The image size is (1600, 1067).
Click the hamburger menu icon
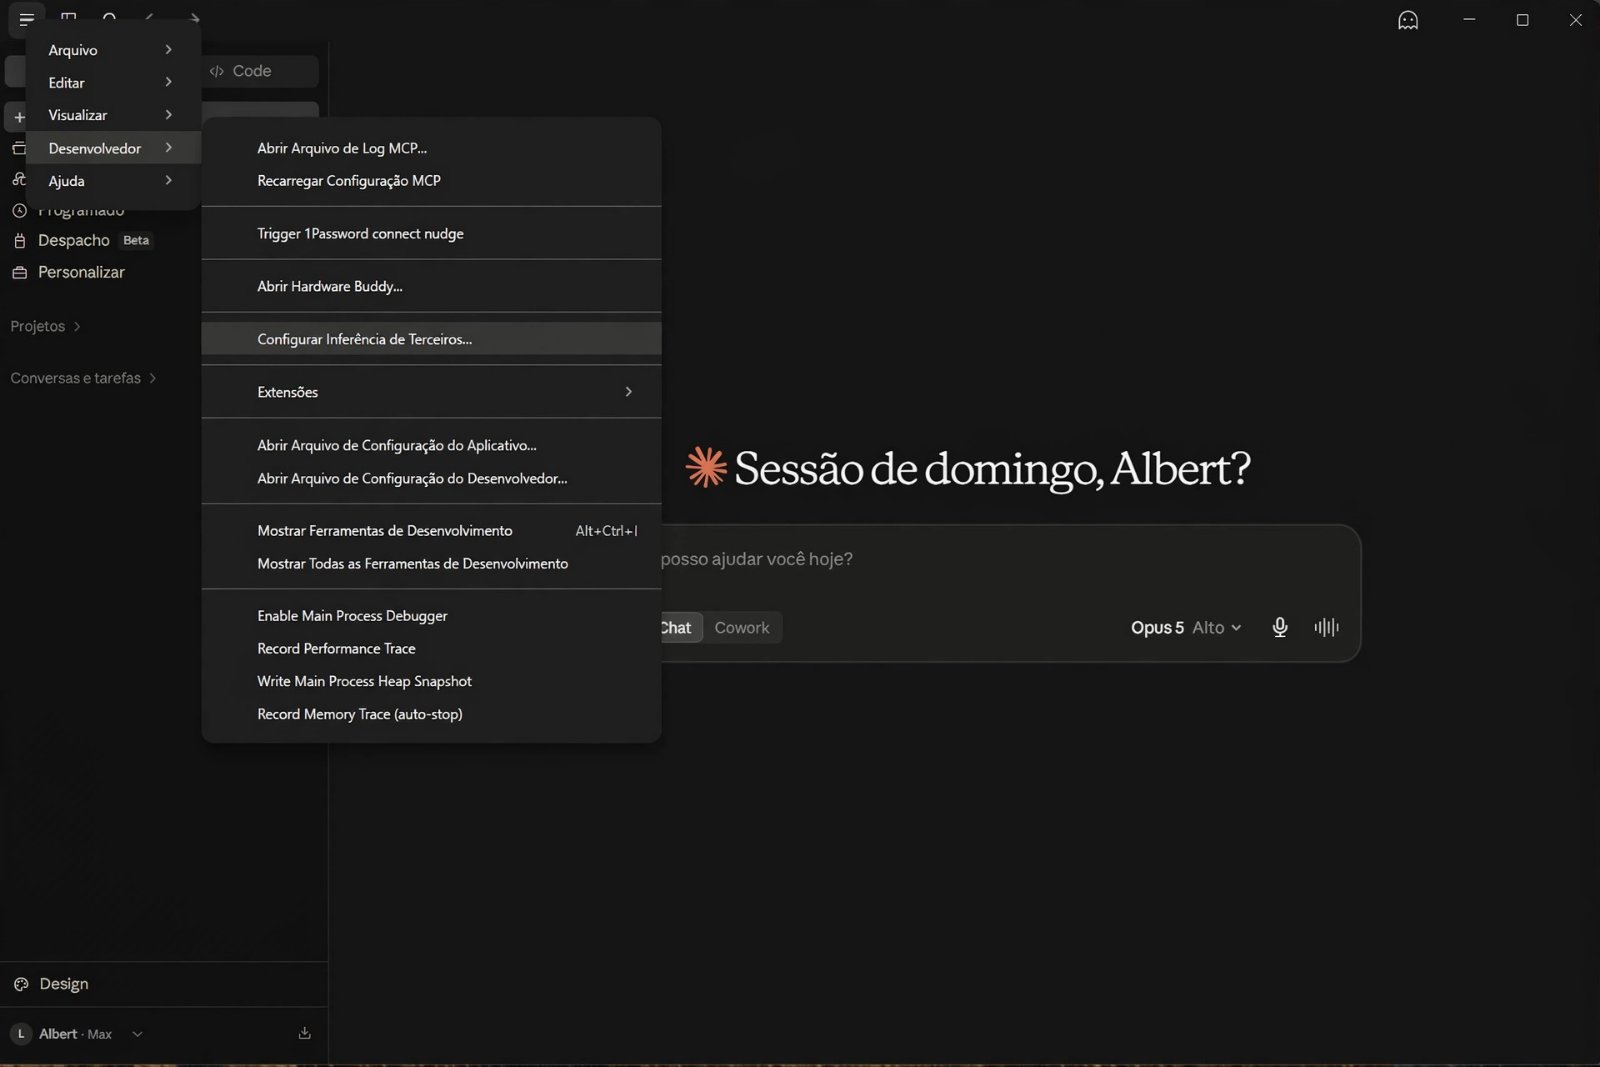pyautogui.click(x=26, y=19)
